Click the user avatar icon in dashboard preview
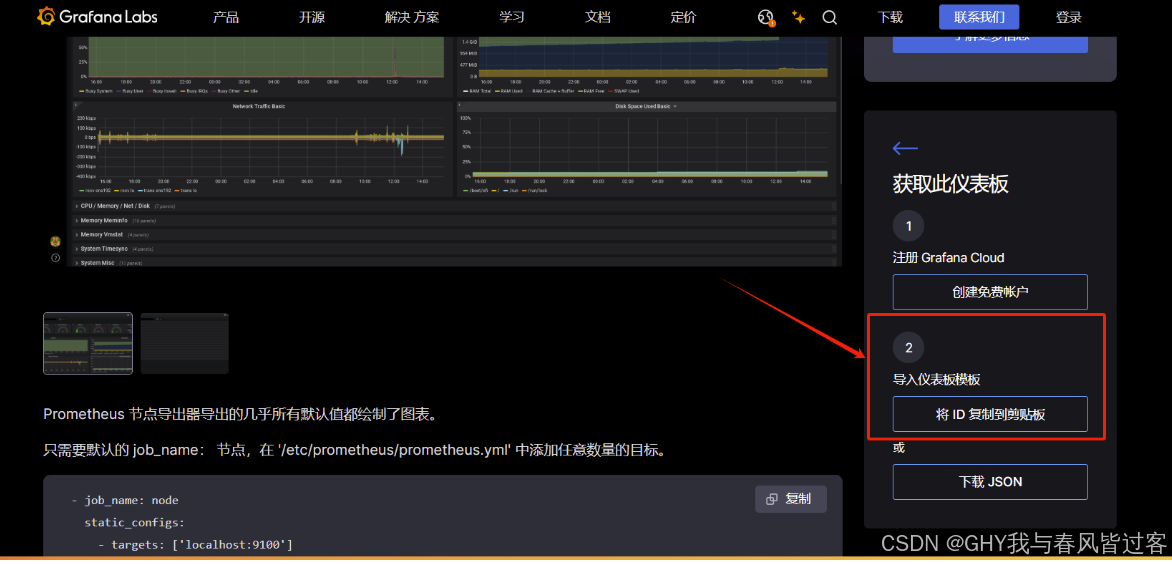Viewport: 1172px width, 564px height. tap(55, 241)
